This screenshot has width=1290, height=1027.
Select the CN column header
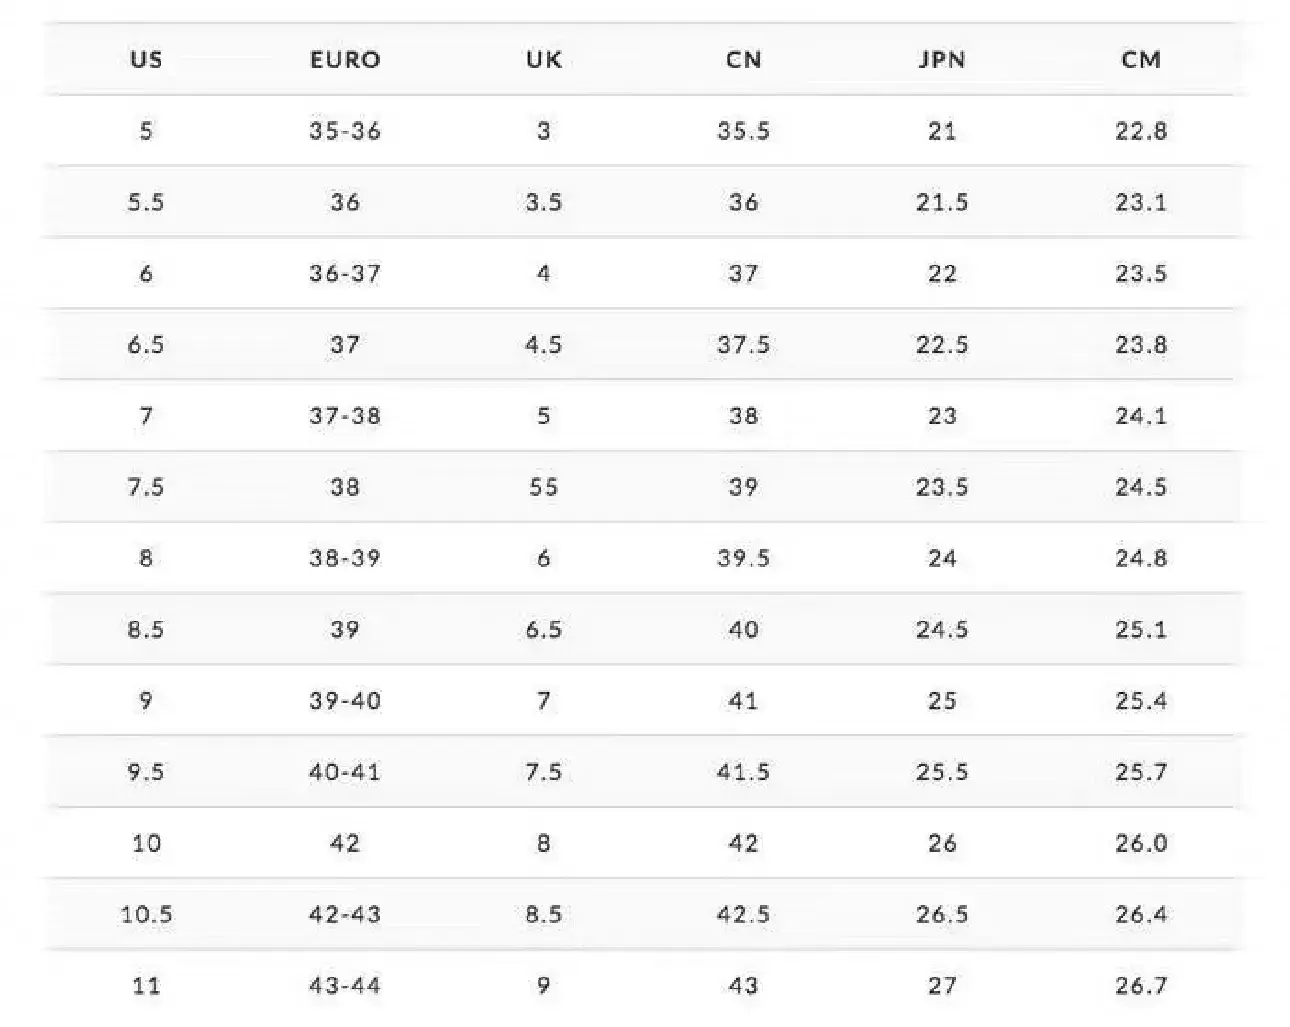[743, 59]
